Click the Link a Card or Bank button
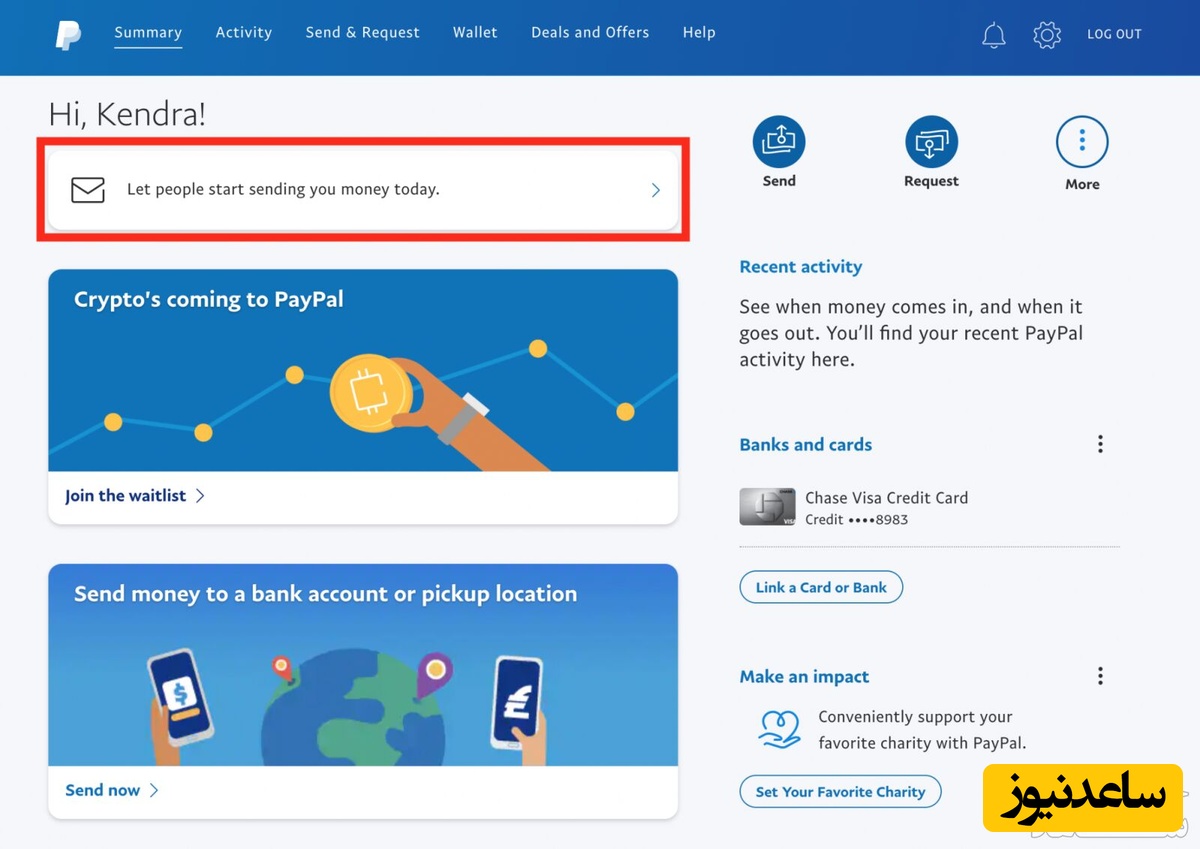1200x849 pixels. tap(821, 587)
